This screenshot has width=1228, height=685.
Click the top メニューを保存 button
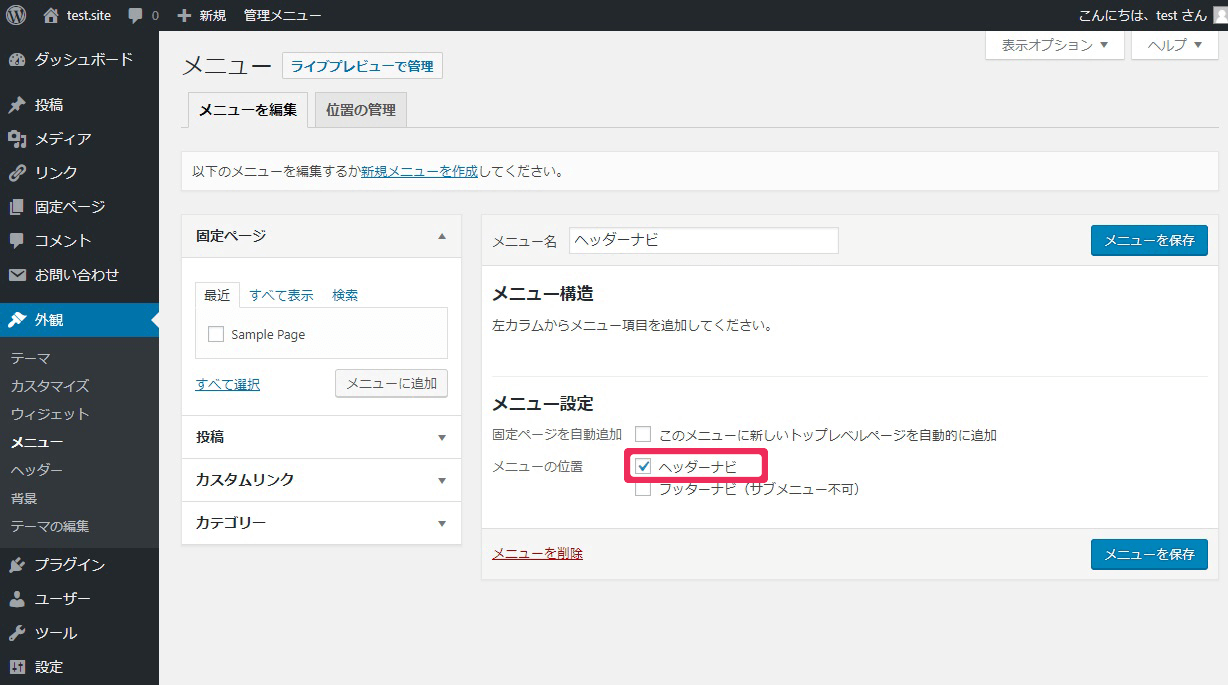pos(1148,241)
